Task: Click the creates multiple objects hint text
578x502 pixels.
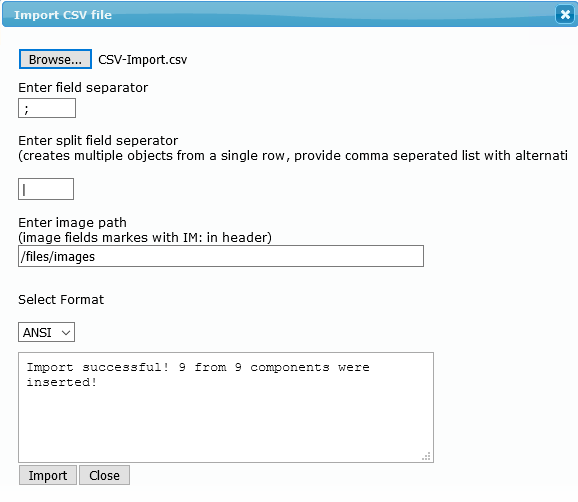Action: point(293,156)
